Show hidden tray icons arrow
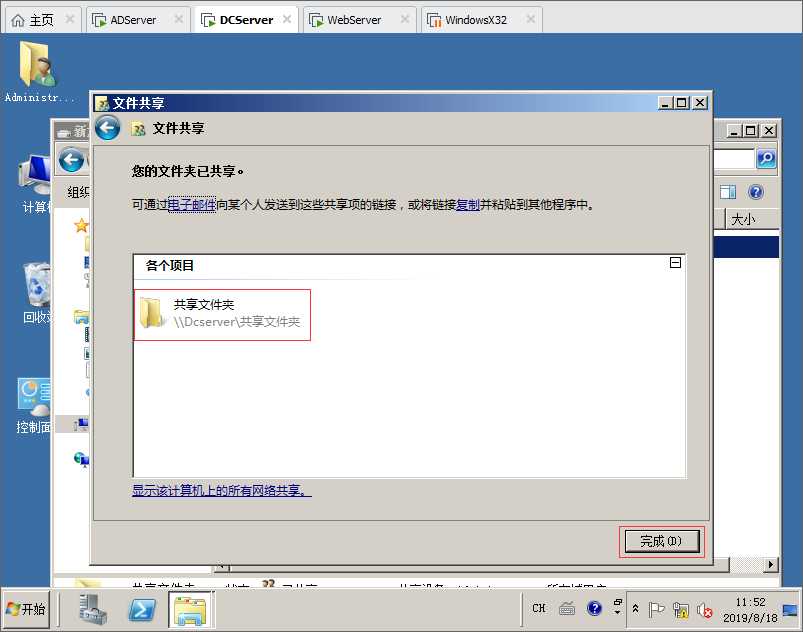The image size is (803, 632). (x=635, y=608)
